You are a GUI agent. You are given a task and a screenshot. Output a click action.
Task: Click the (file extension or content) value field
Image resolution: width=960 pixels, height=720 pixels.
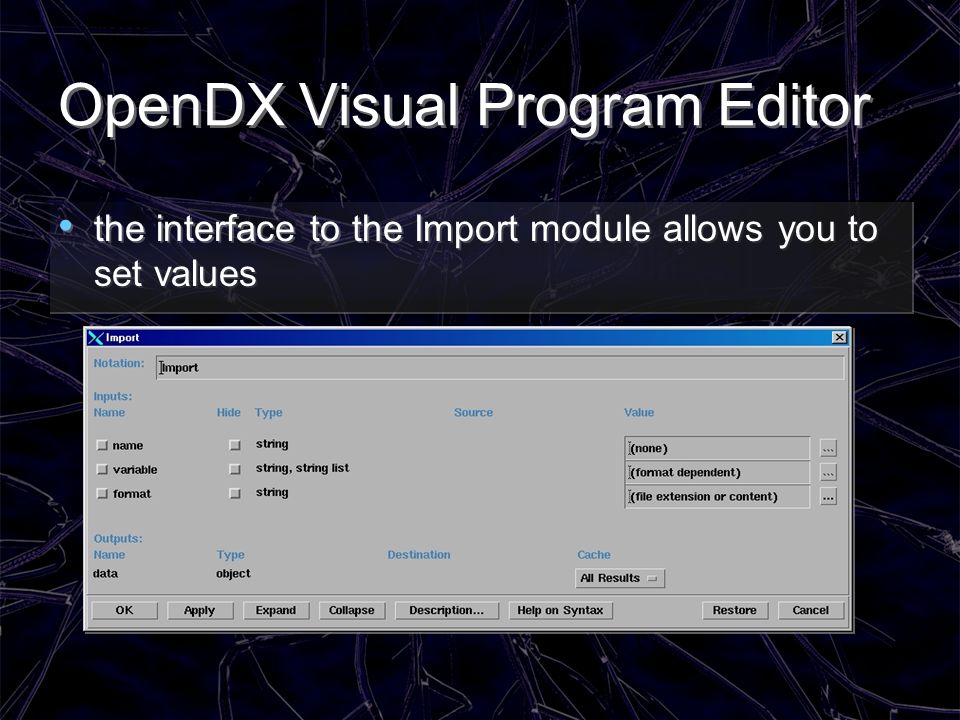point(717,497)
